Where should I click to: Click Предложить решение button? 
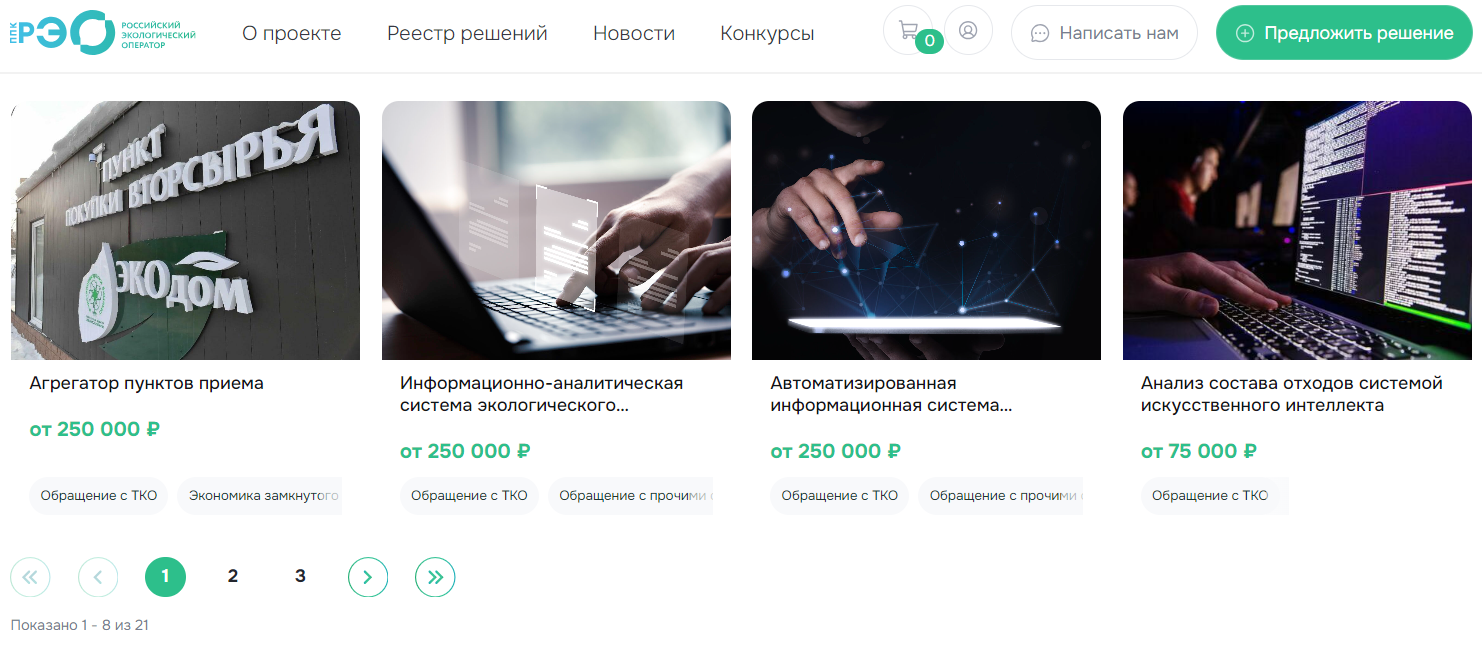(x=1344, y=33)
